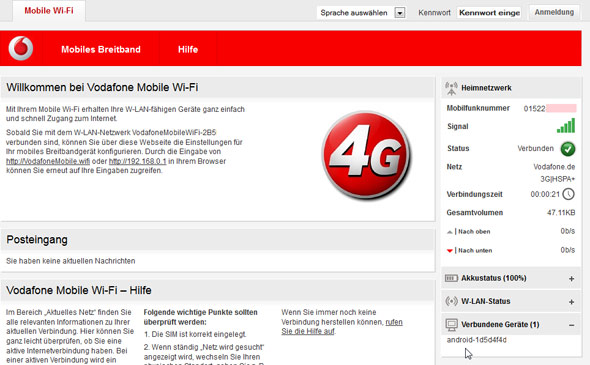Click the Willkommen bei Vodafone Mobile Wi-Fi heading
The image size is (590, 365).
102,87
